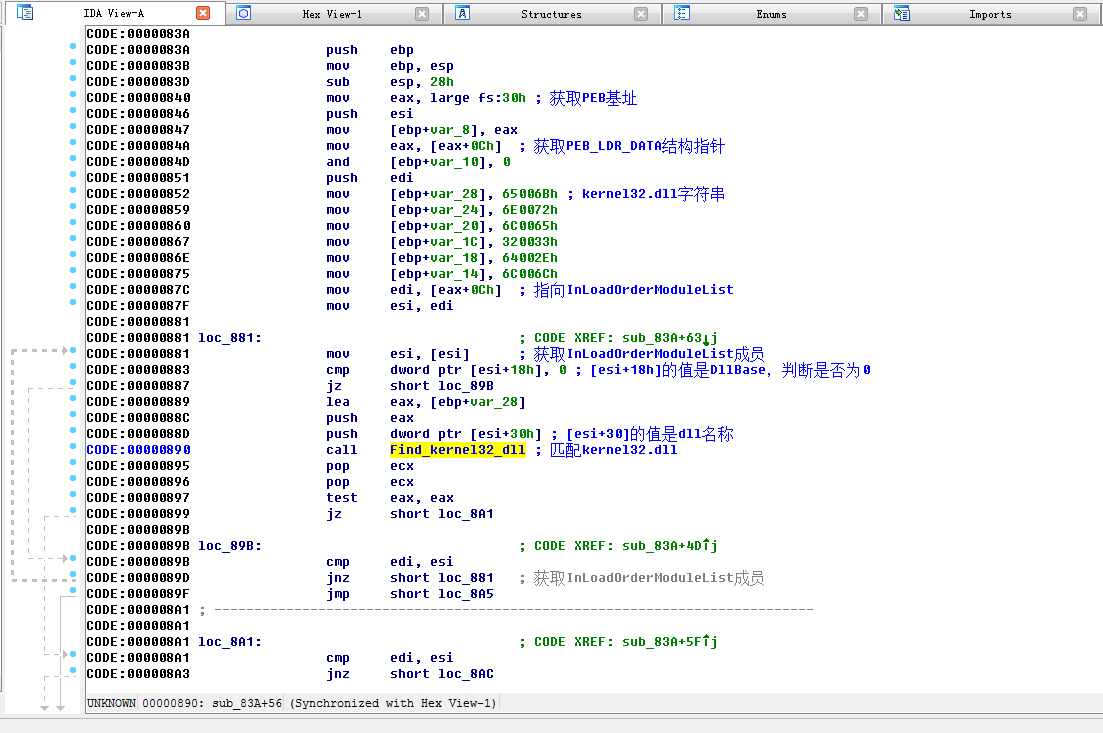This screenshot has height=733, width=1103.
Task: Click the UNKNOWN status bar field
Action: [111, 703]
